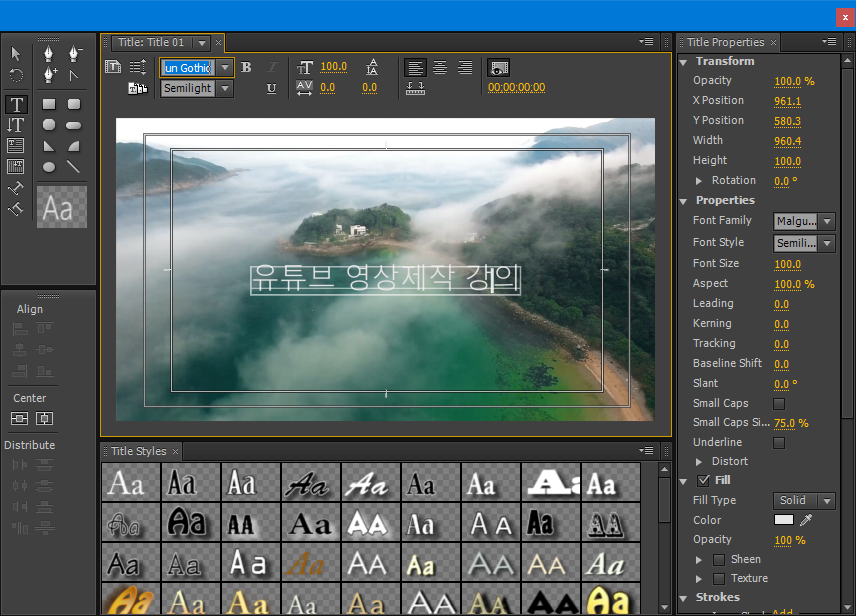Select the Vertical Type tool
Viewport: 856px width, 616px height.
[x=16, y=125]
